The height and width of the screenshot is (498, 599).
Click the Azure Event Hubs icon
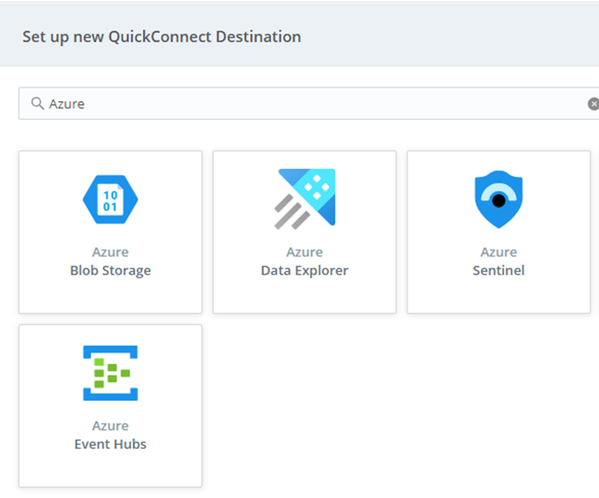[110, 373]
